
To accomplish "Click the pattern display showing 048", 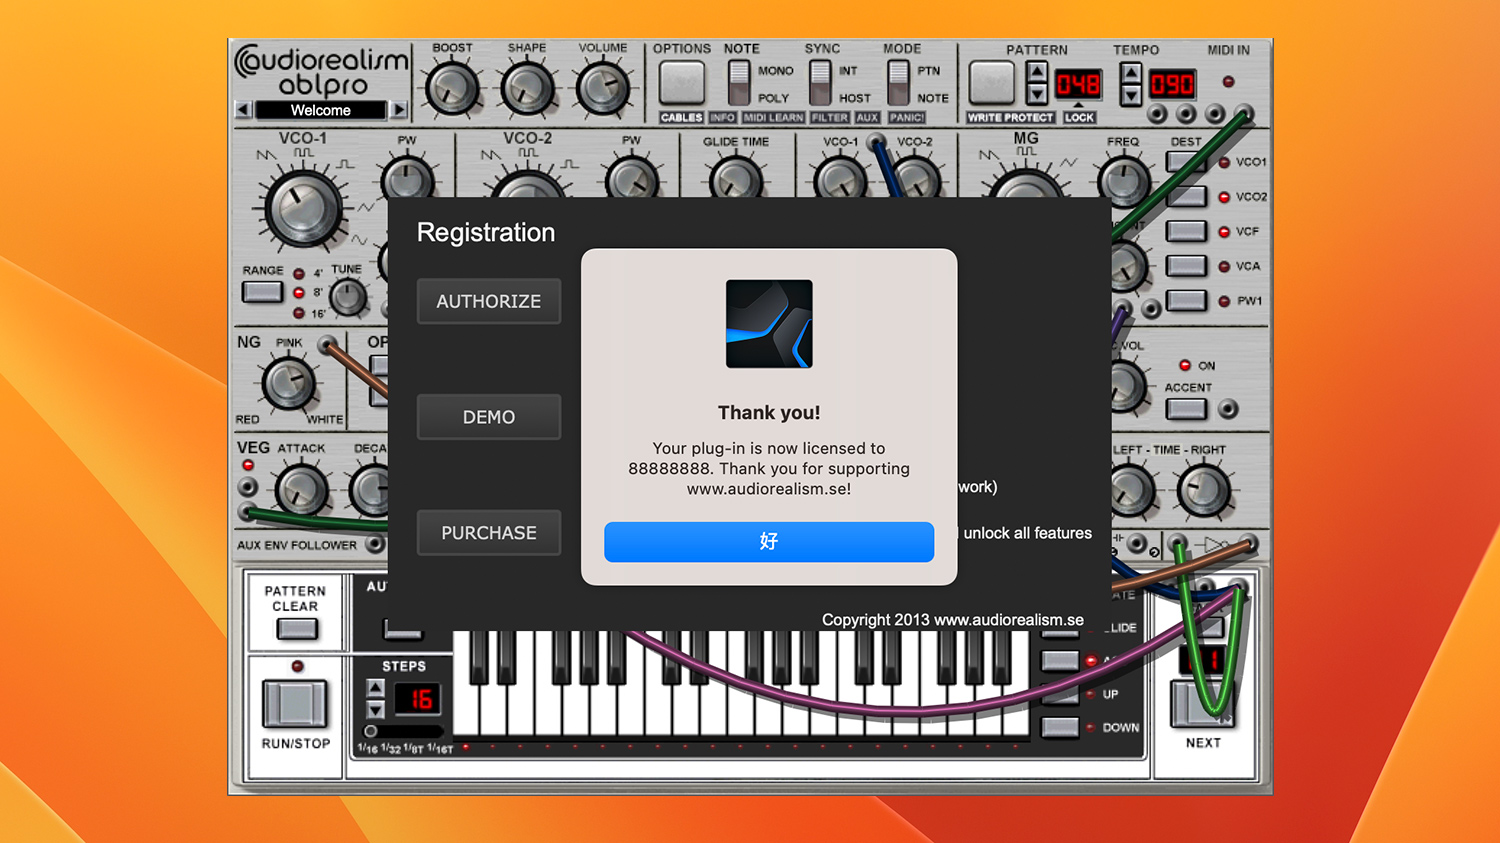I will [1078, 84].
